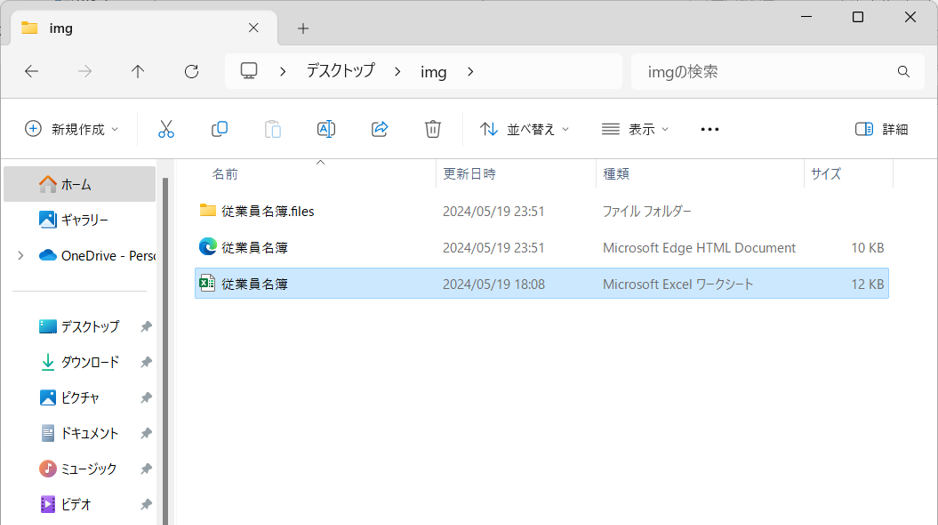Toggle the 詳細 details pane

click(x=882, y=129)
